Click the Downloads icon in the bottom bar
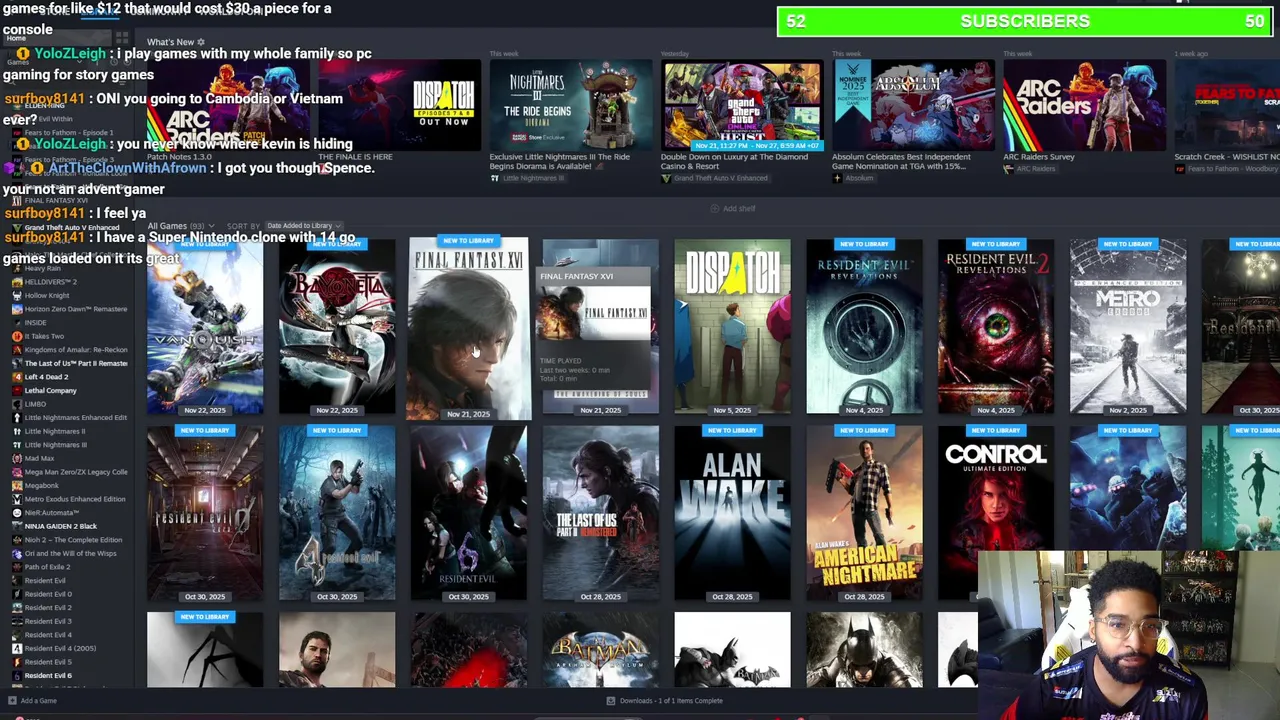 611,700
